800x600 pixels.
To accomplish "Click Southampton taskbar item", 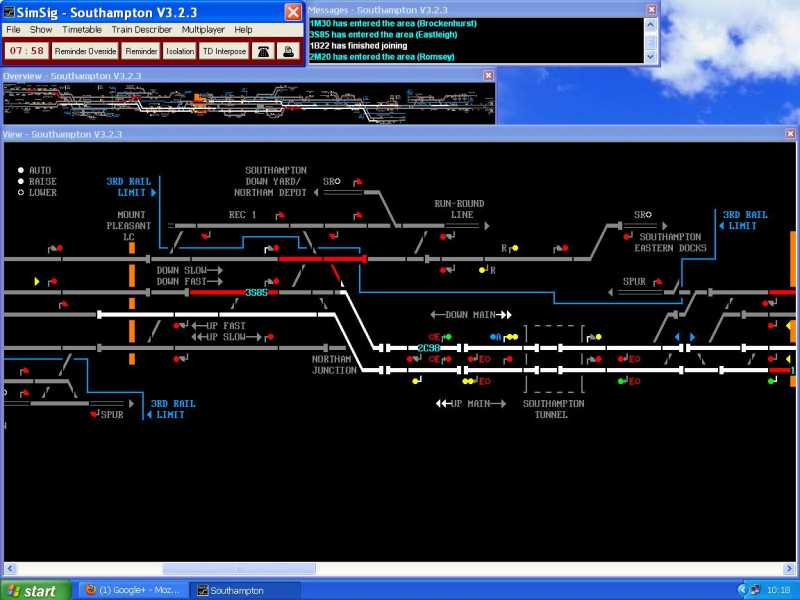I will coord(245,590).
